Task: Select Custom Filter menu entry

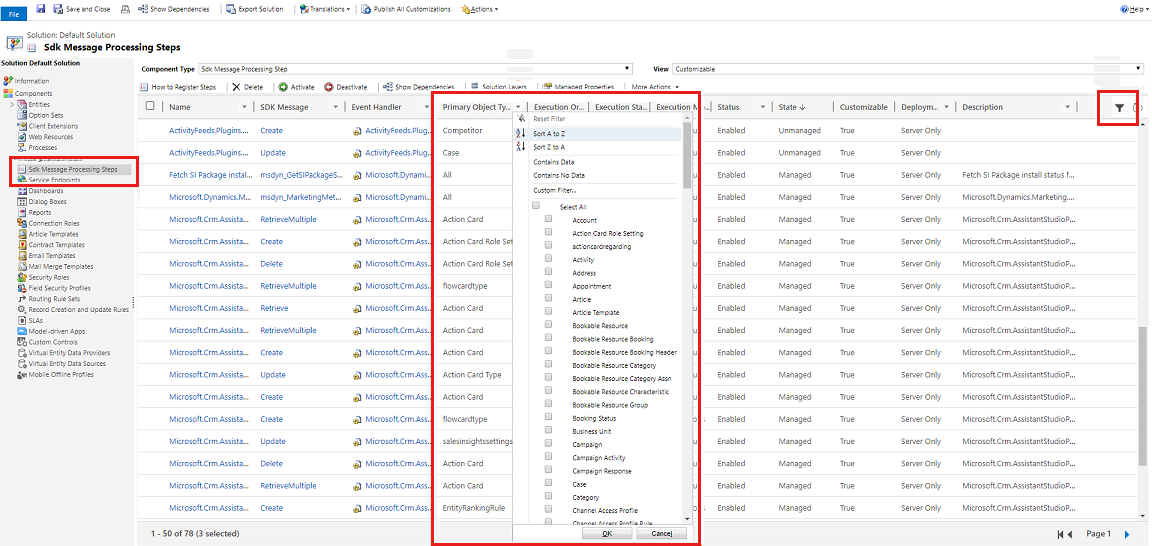Action: tap(555, 190)
